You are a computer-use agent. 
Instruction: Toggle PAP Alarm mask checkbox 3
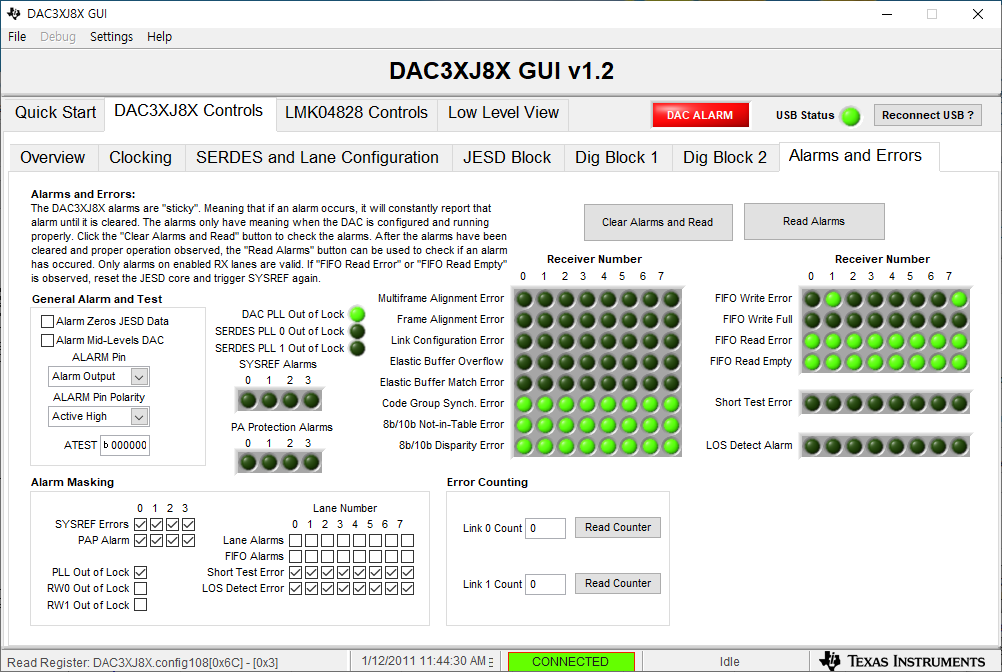188,540
